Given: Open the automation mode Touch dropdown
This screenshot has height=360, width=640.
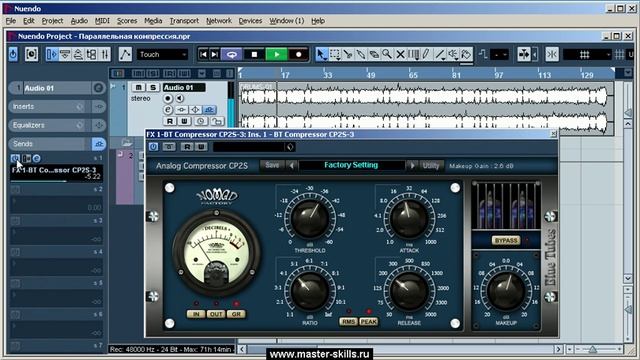Looking at the screenshot, I should point(162,54).
